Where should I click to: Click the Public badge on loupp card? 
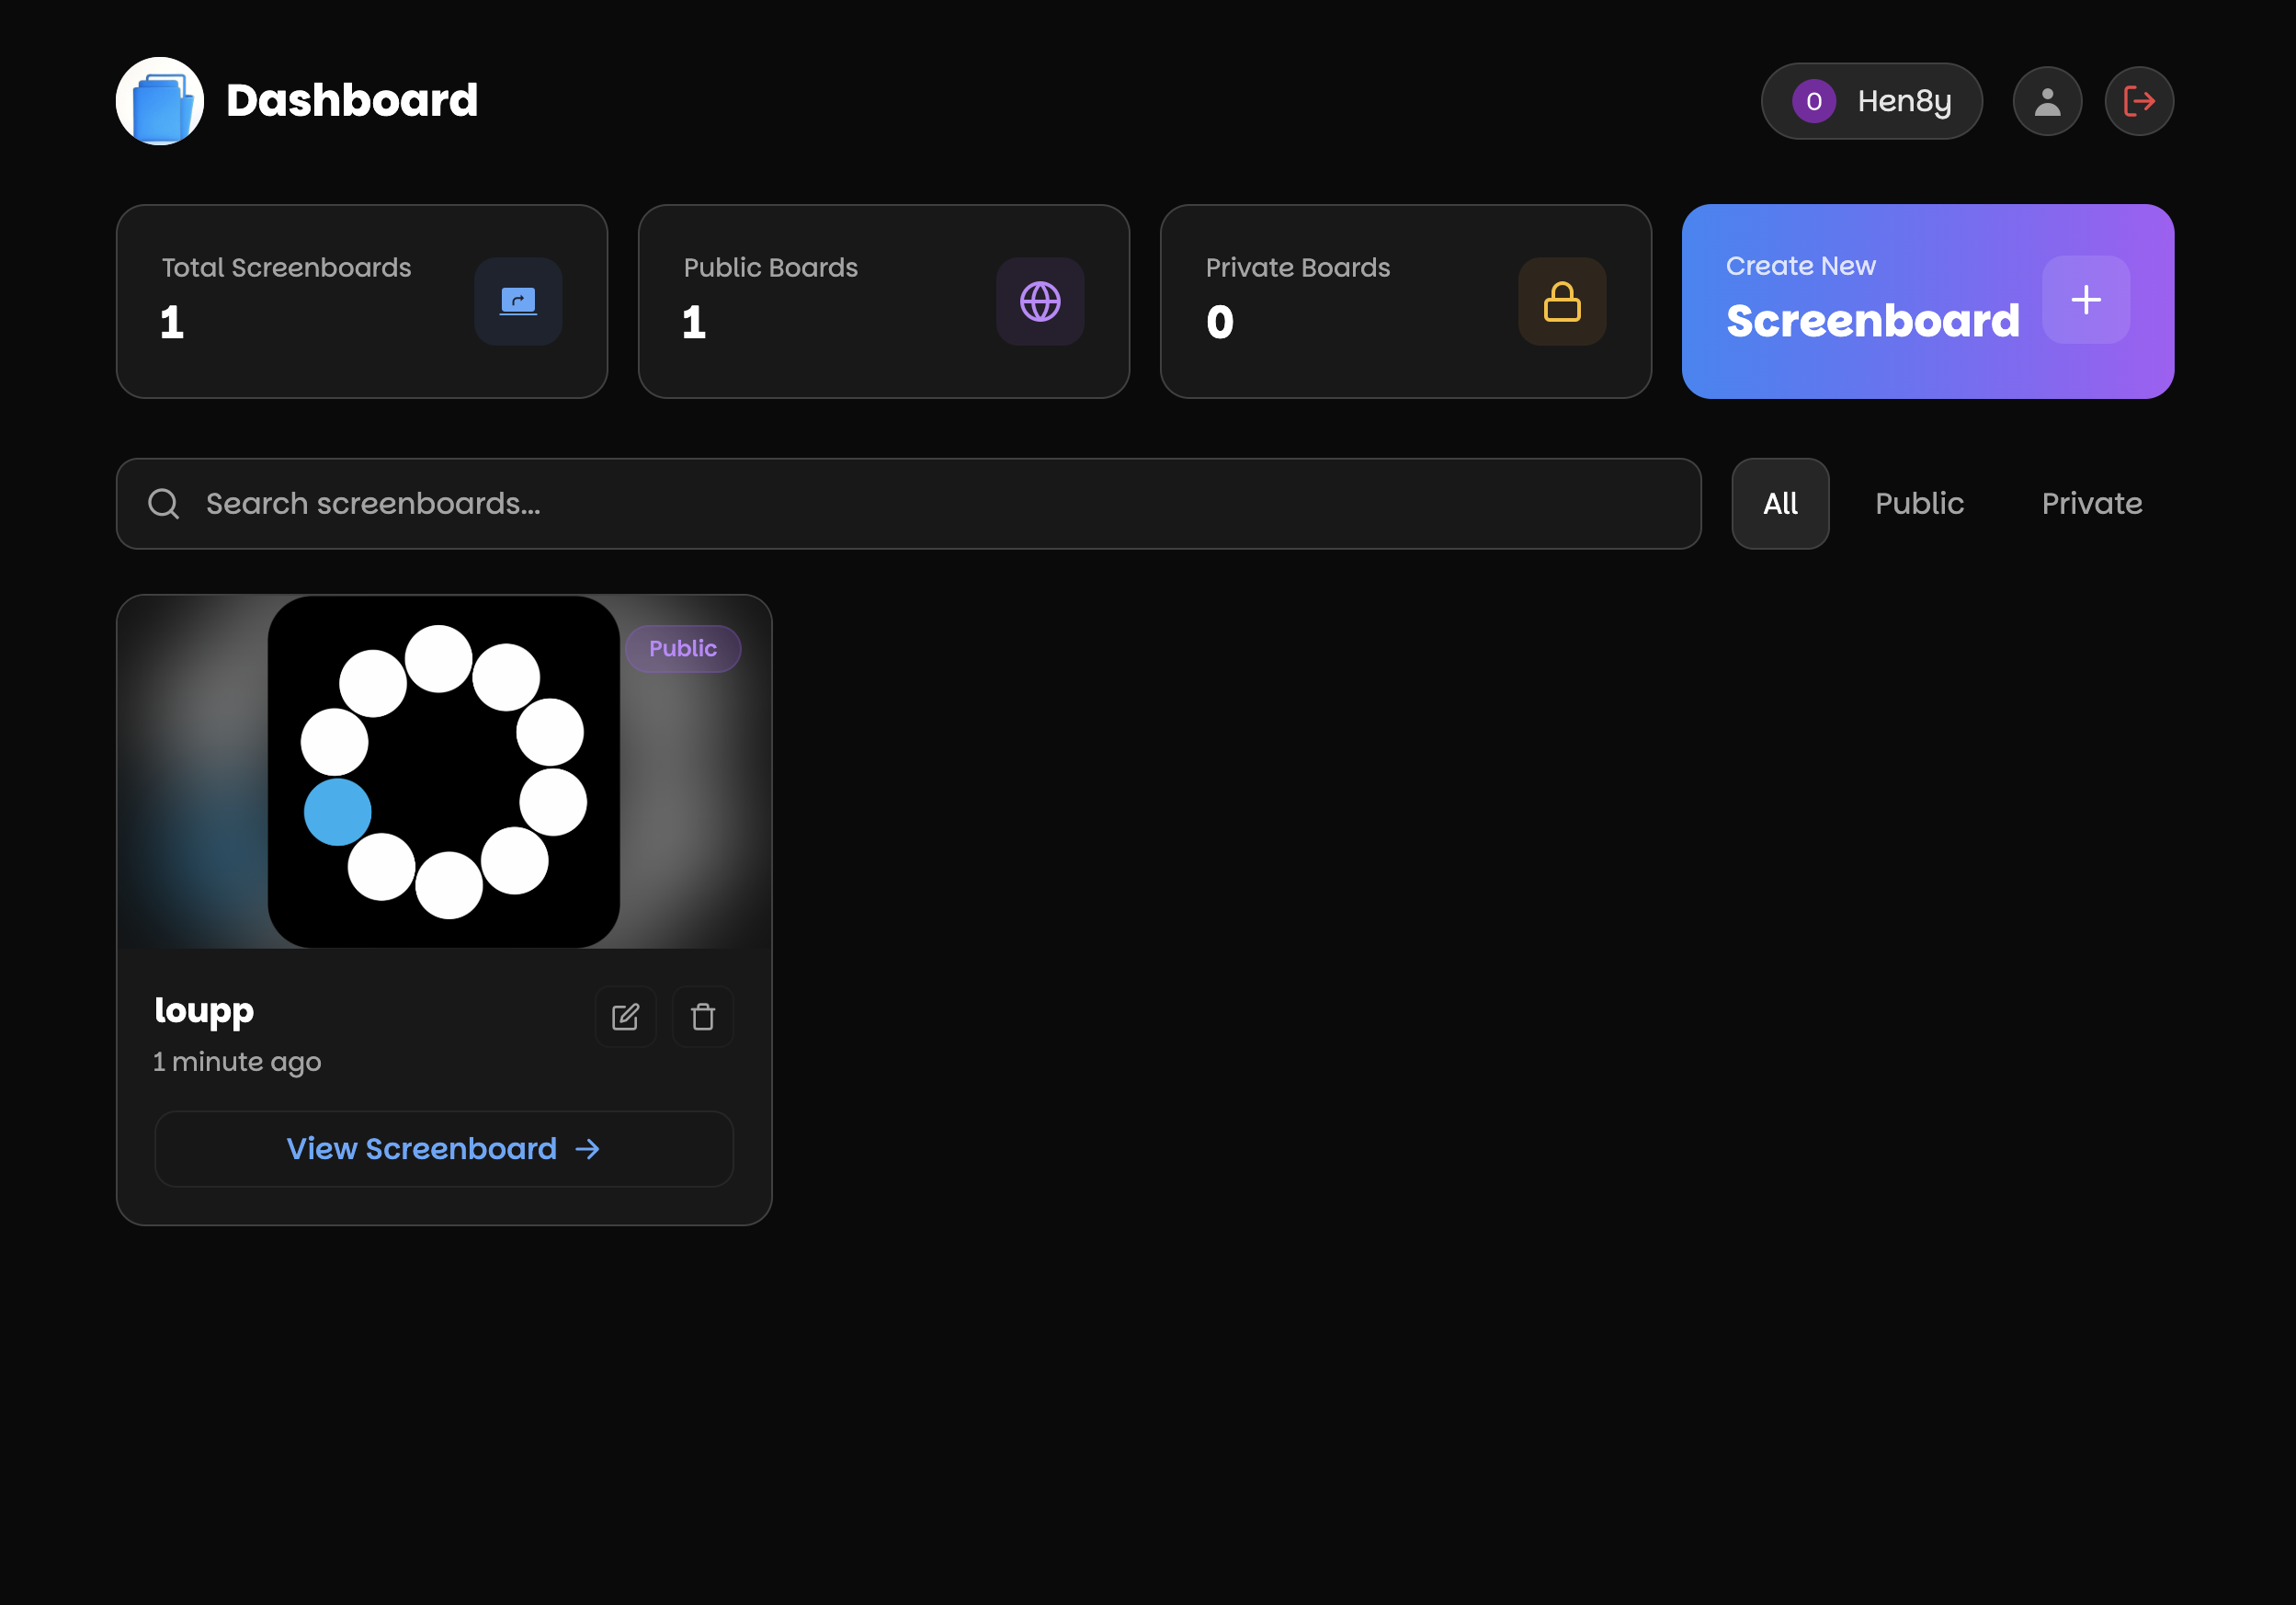(683, 648)
